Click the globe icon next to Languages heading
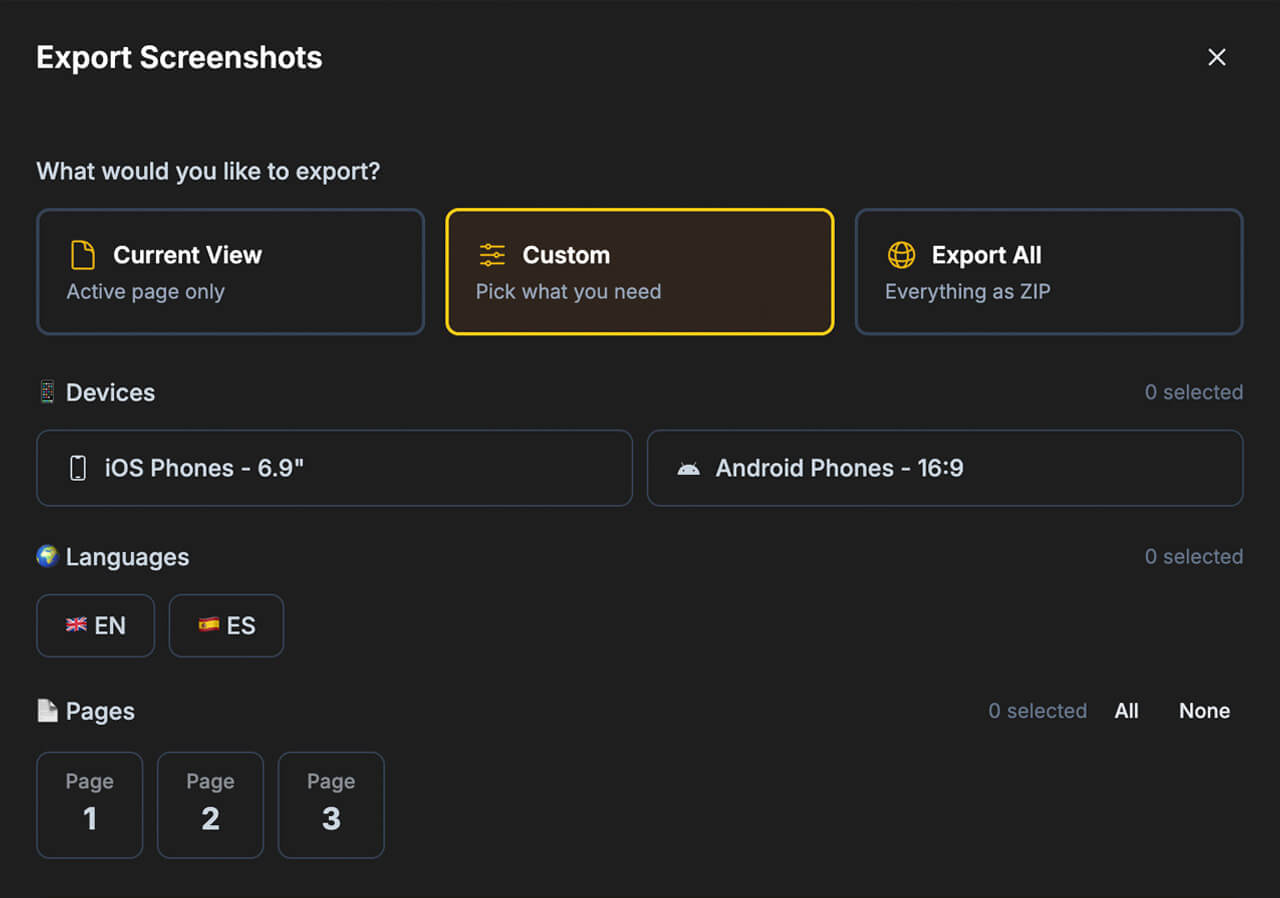Screen dimensions: 1280x898 tap(45, 557)
